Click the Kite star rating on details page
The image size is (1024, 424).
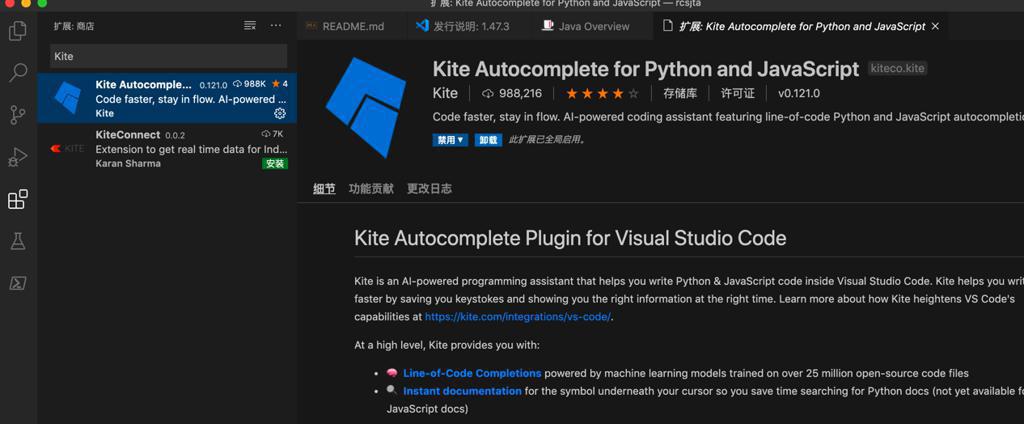tap(602, 93)
